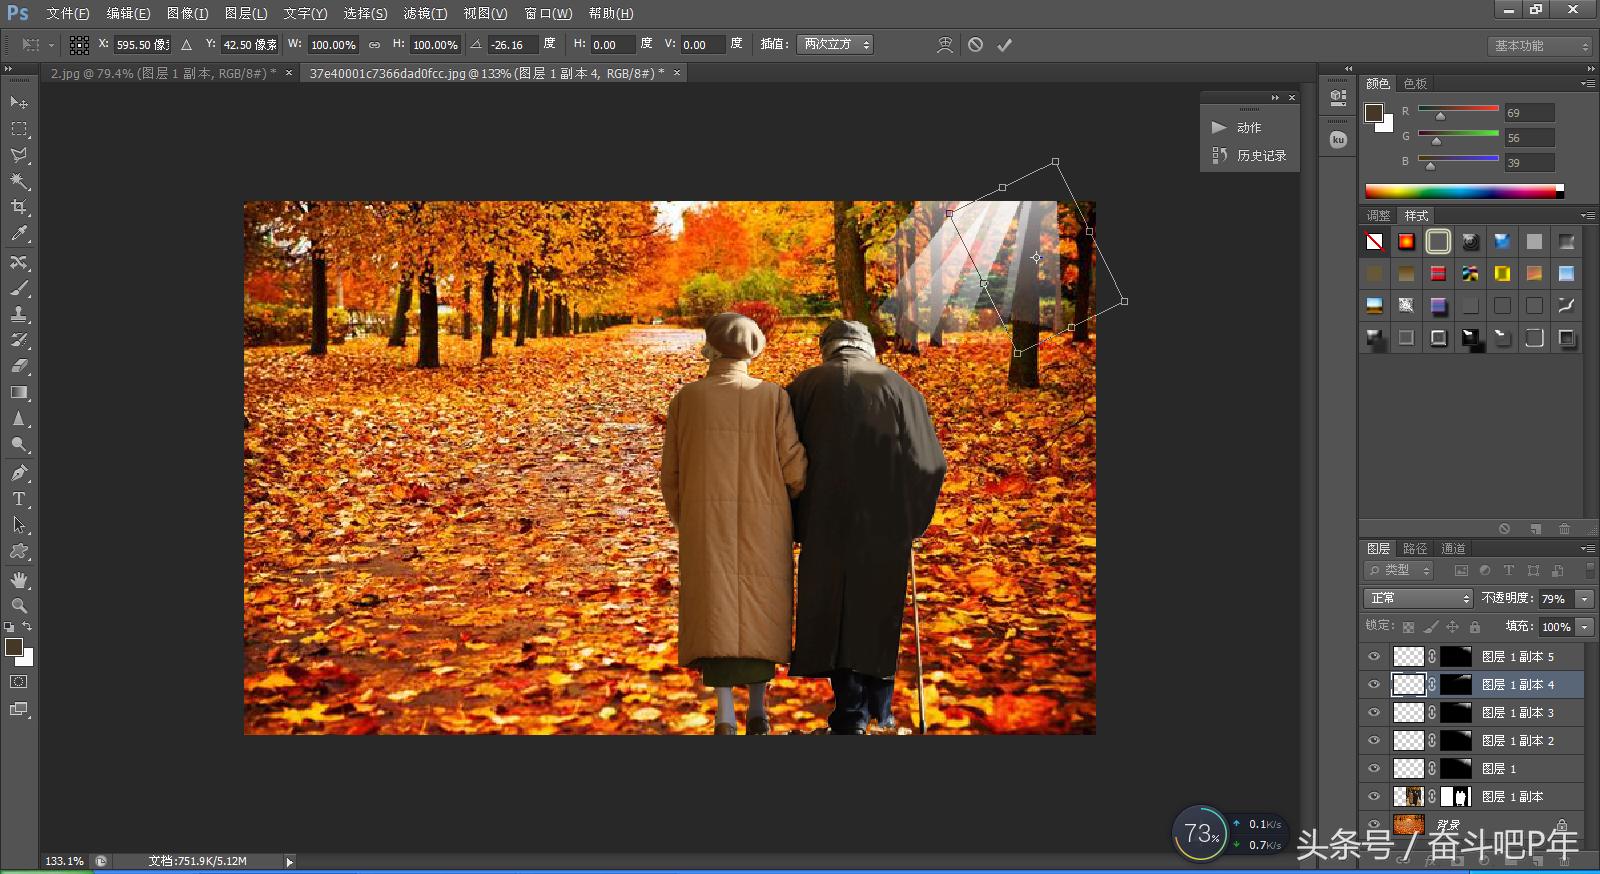Screen dimensions: 1600x874
Task: Select the Hand tool
Action: point(19,580)
